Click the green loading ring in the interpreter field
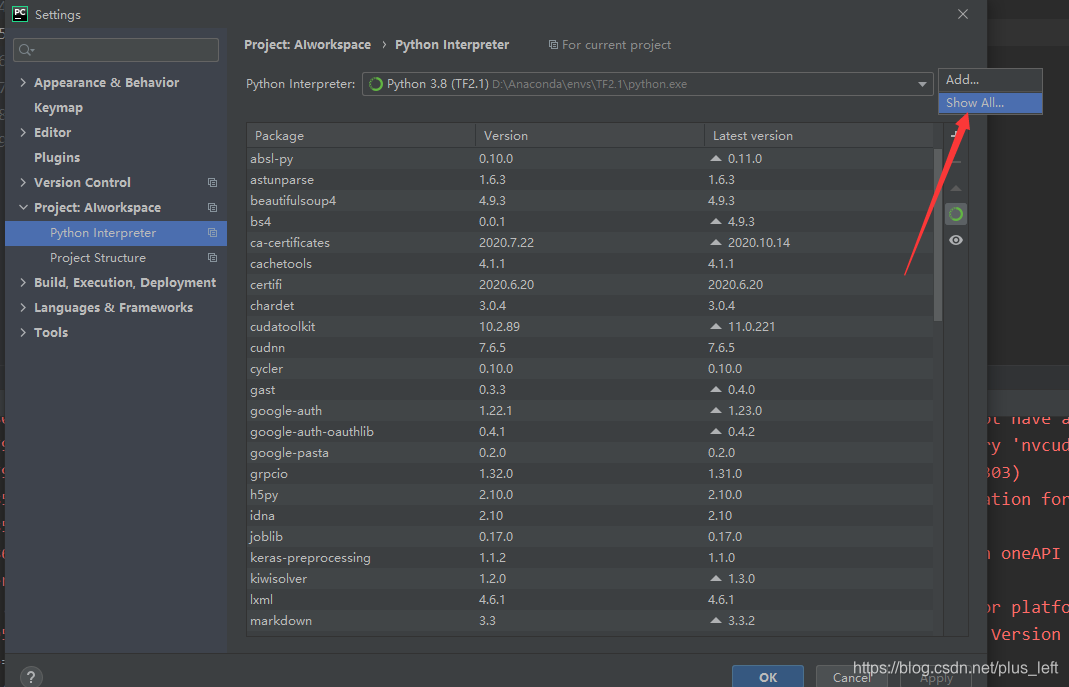This screenshot has width=1069, height=687. pos(376,84)
